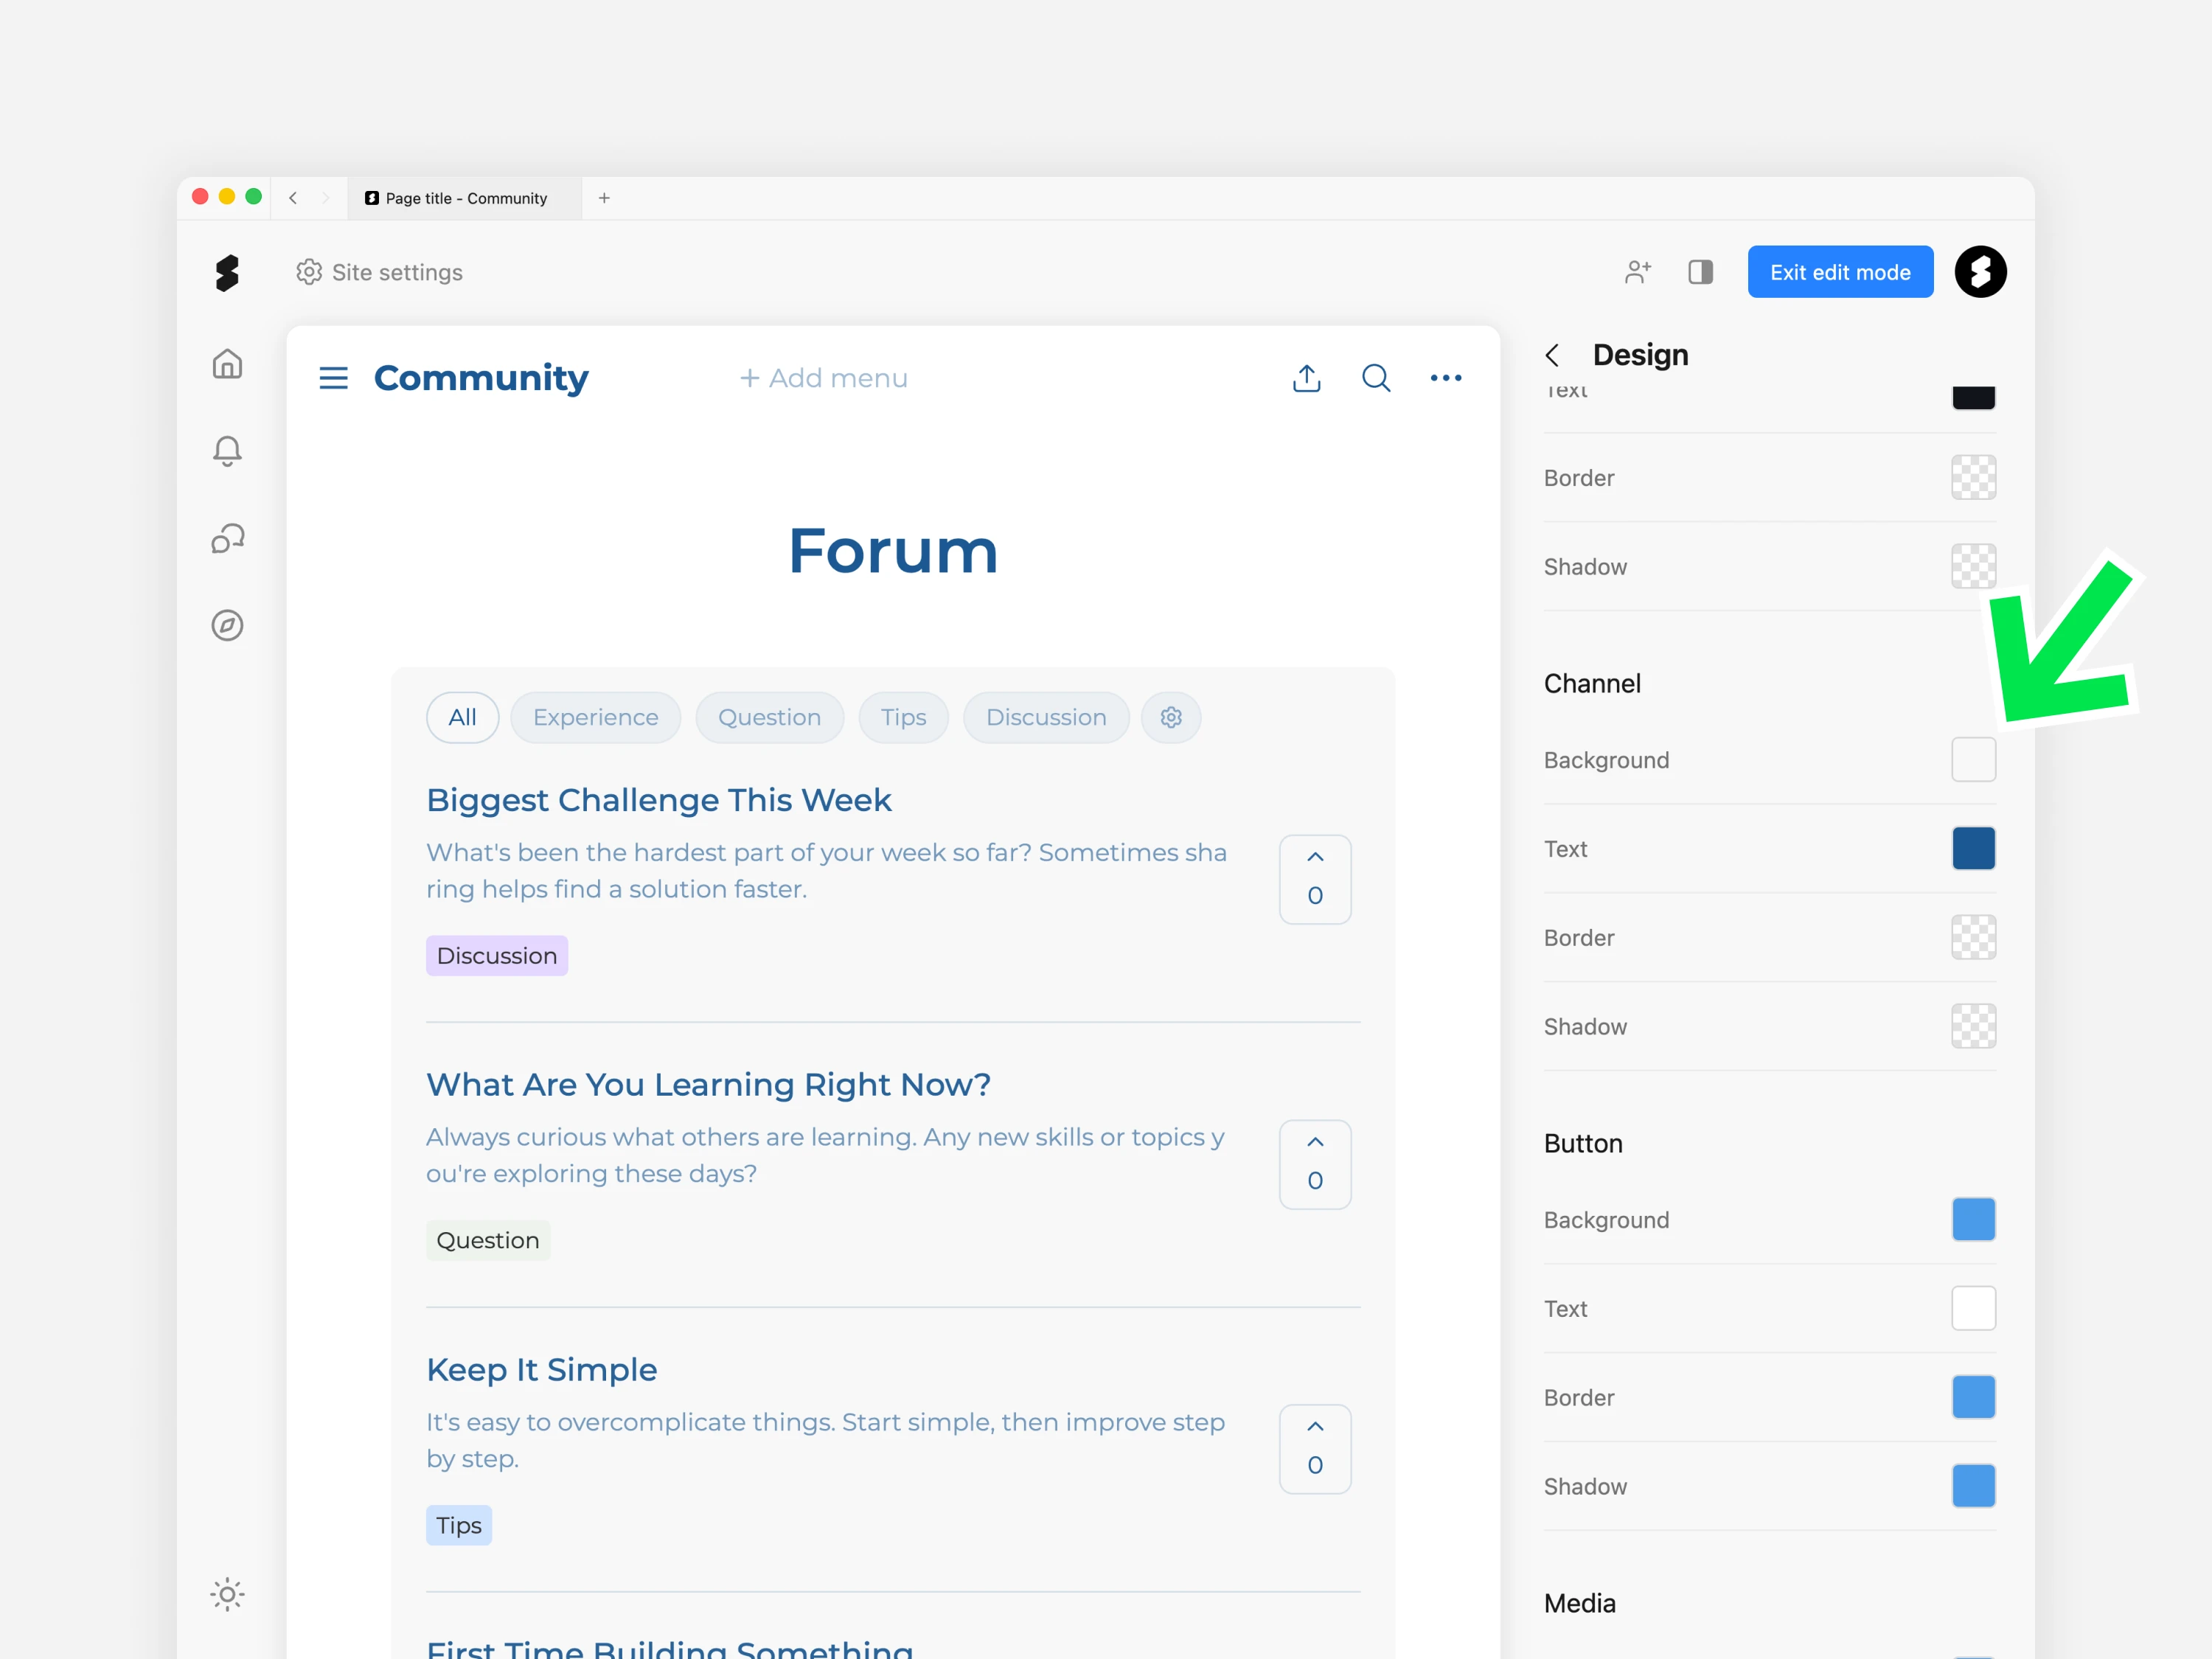Open the explore compass icon
Viewport: 2212px width, 1659px height.
coord(227,626)
